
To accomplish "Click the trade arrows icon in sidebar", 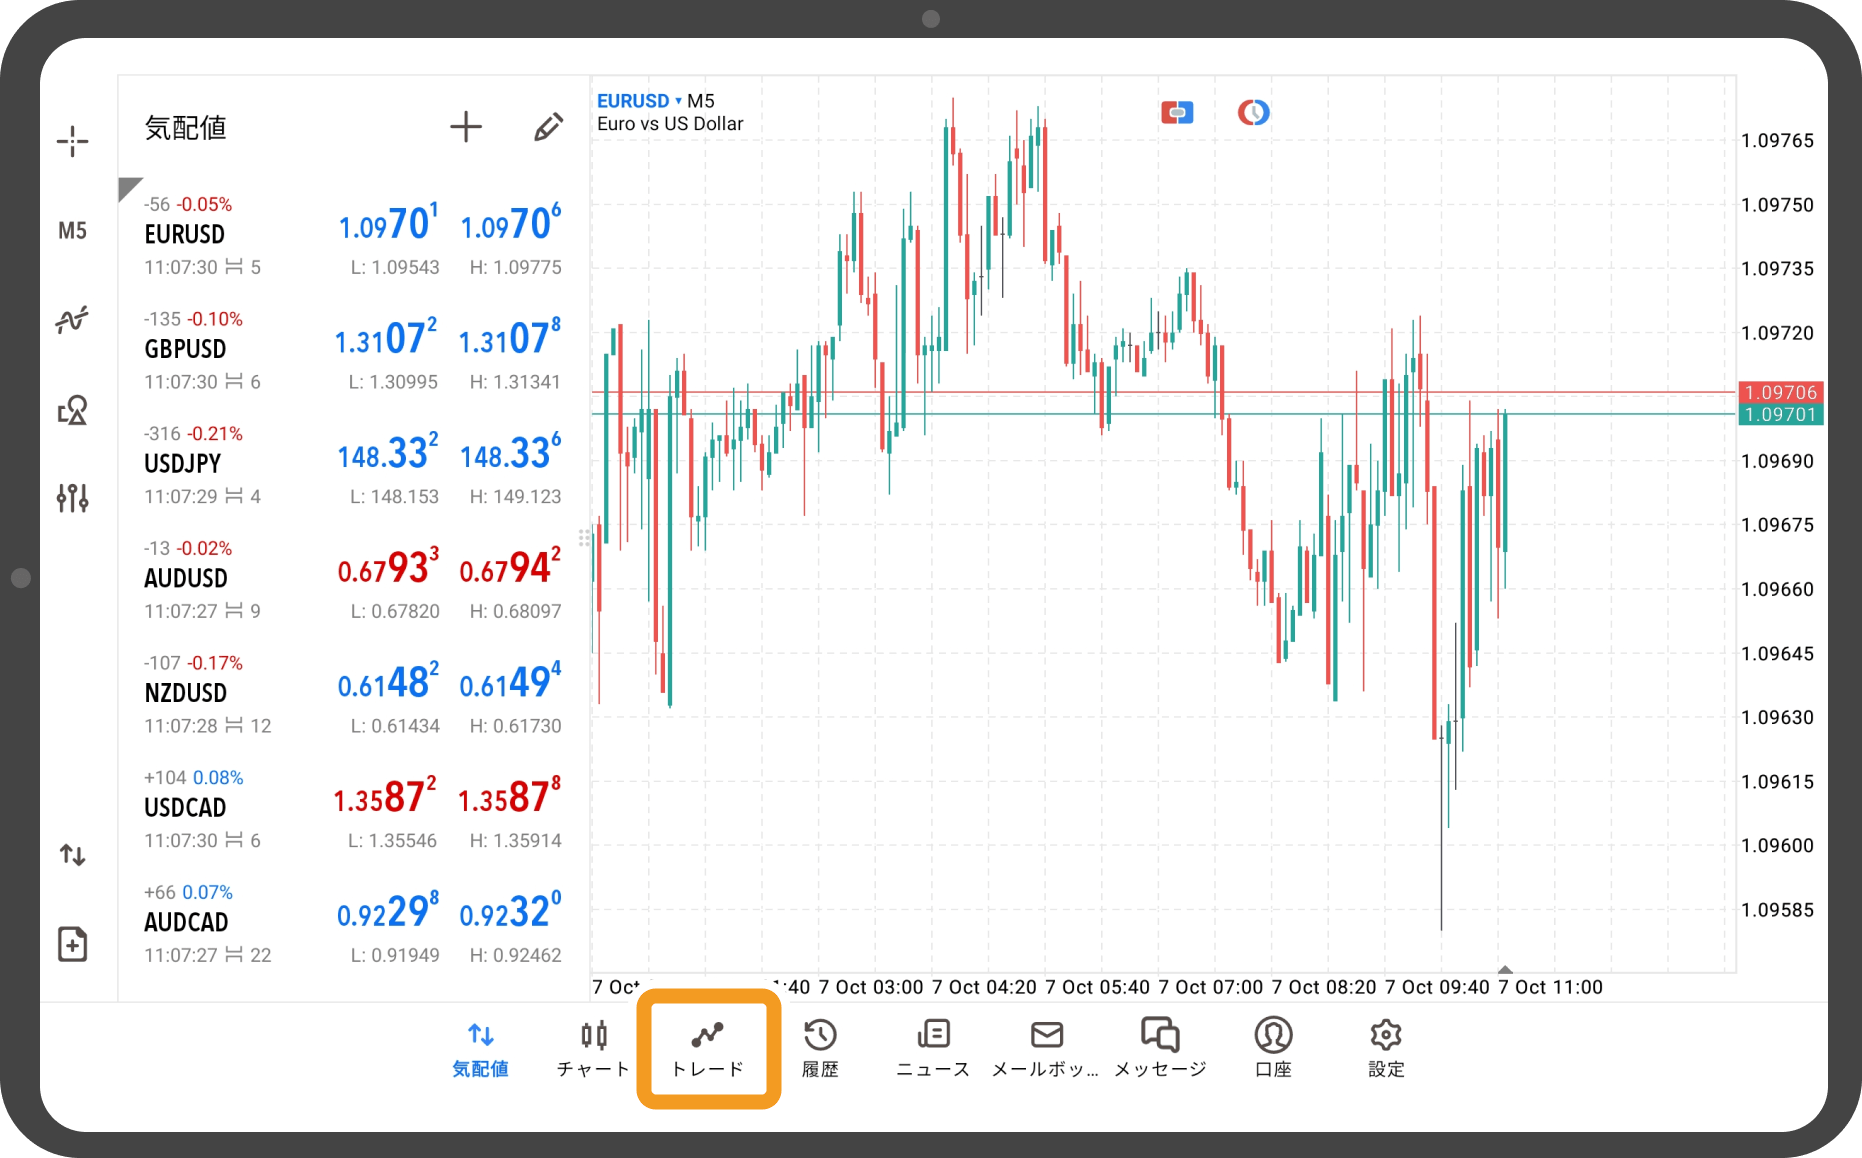I will [72, 855].
